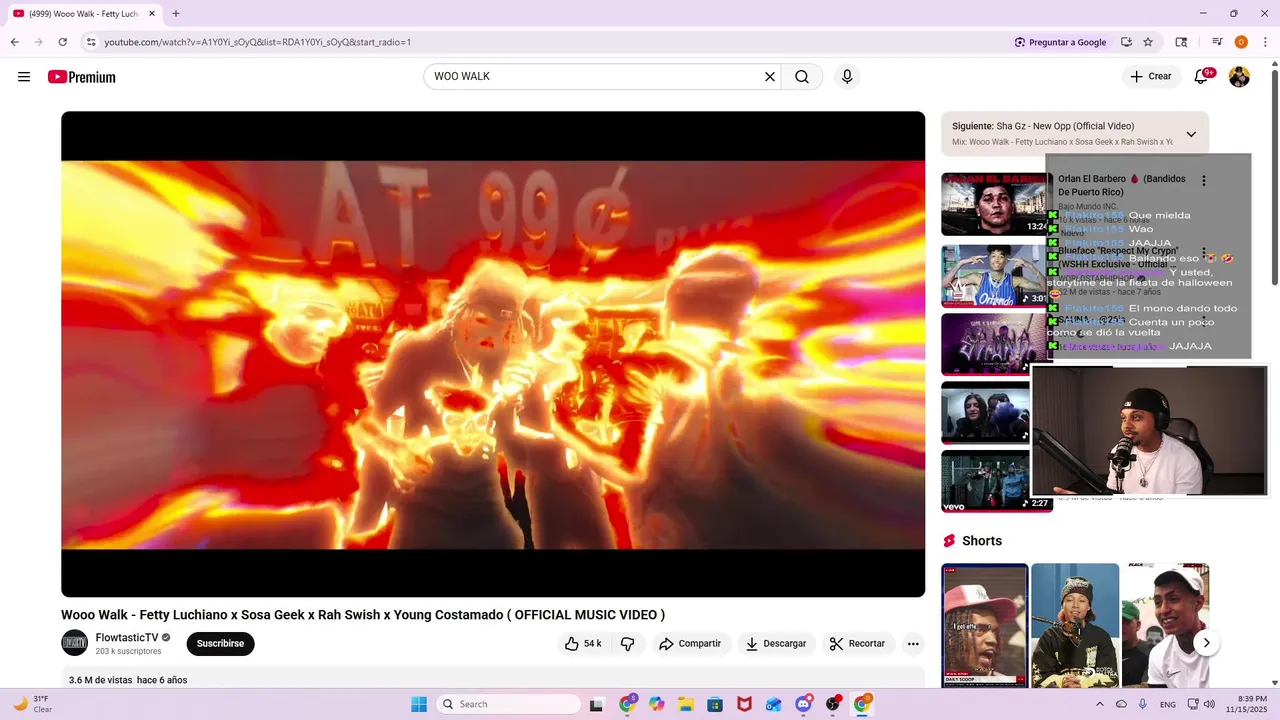The width and height of the screenshot is (1280, 720).
Task: Open Microsoft Store taskbar icon
Action: click(x=715, y=704)
